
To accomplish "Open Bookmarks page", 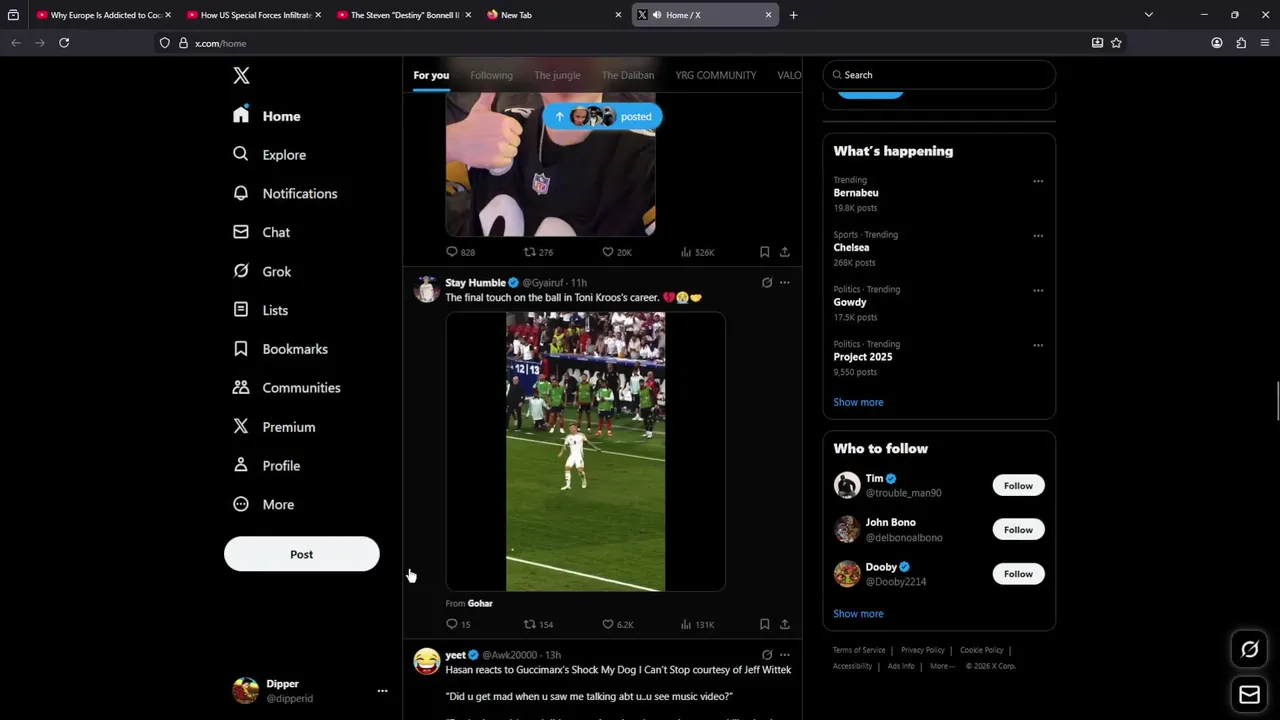I will (280, 349).
